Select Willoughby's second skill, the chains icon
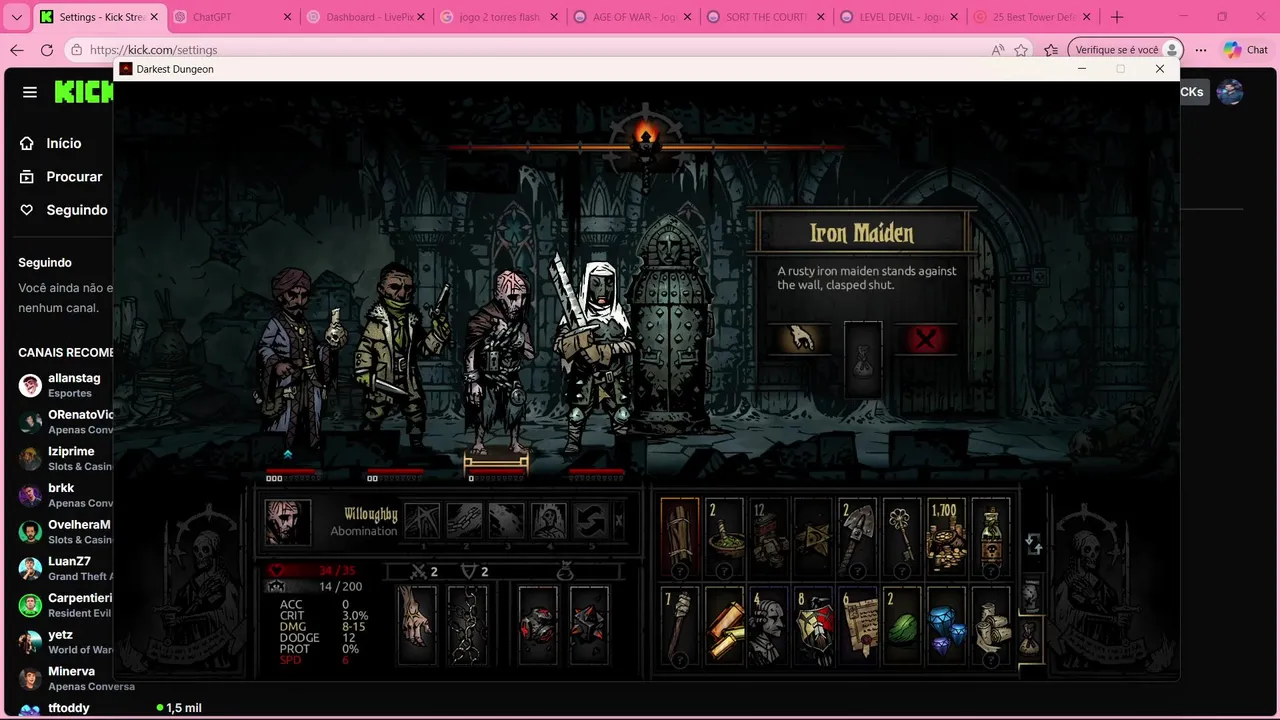1280x720 pixels. click(465, 521)
